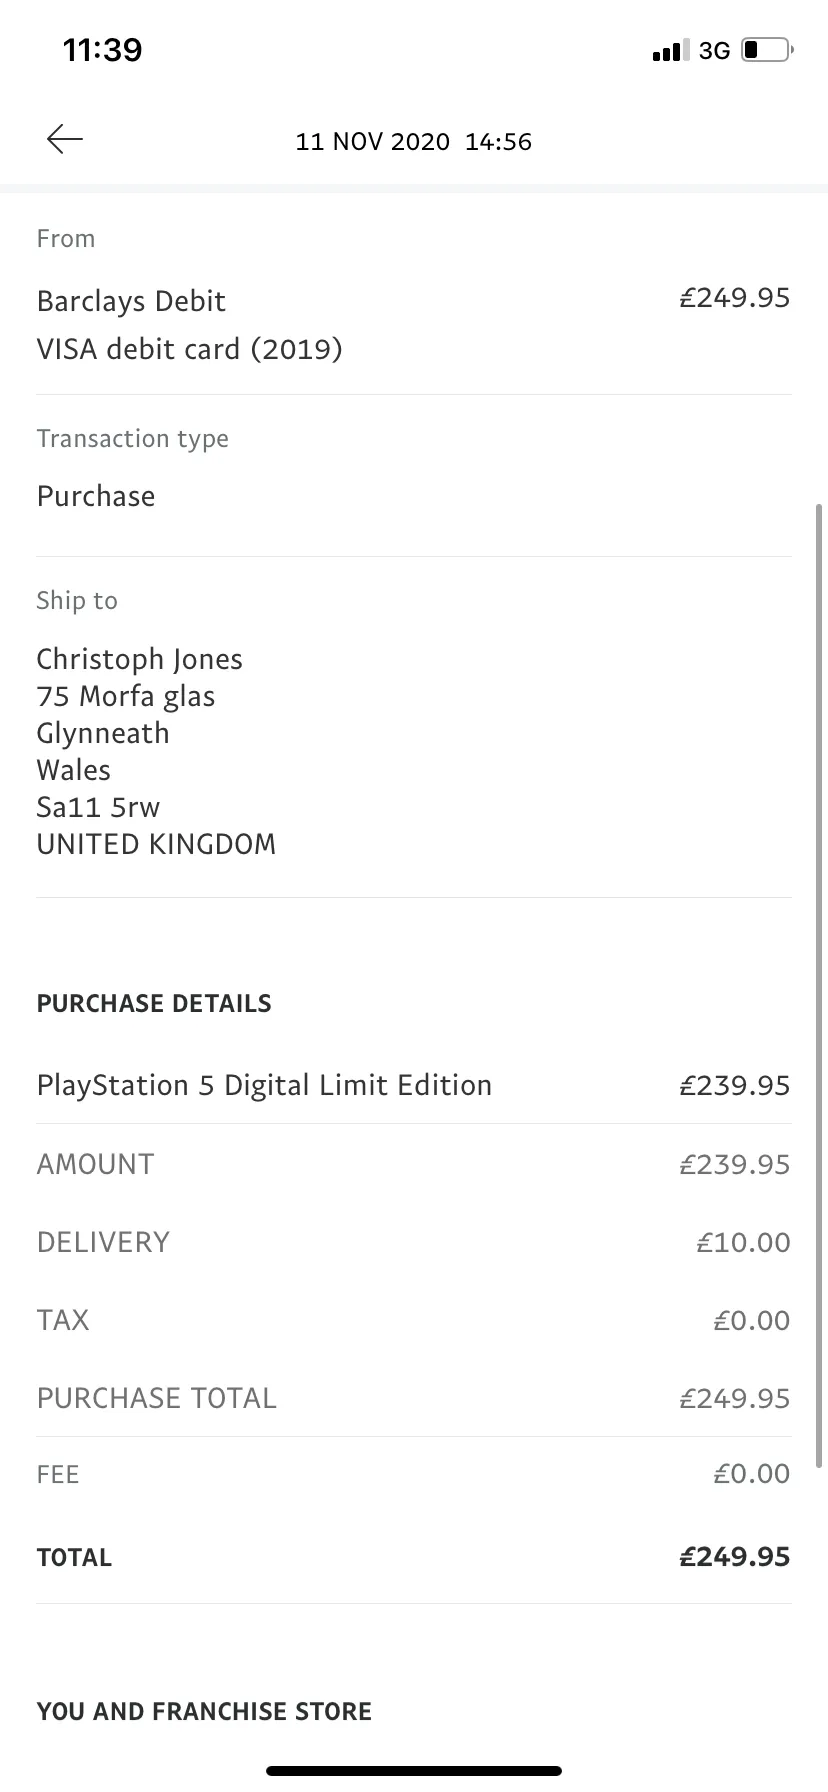Tap the DELIVERY £10.00 row

click(414, 1242)
